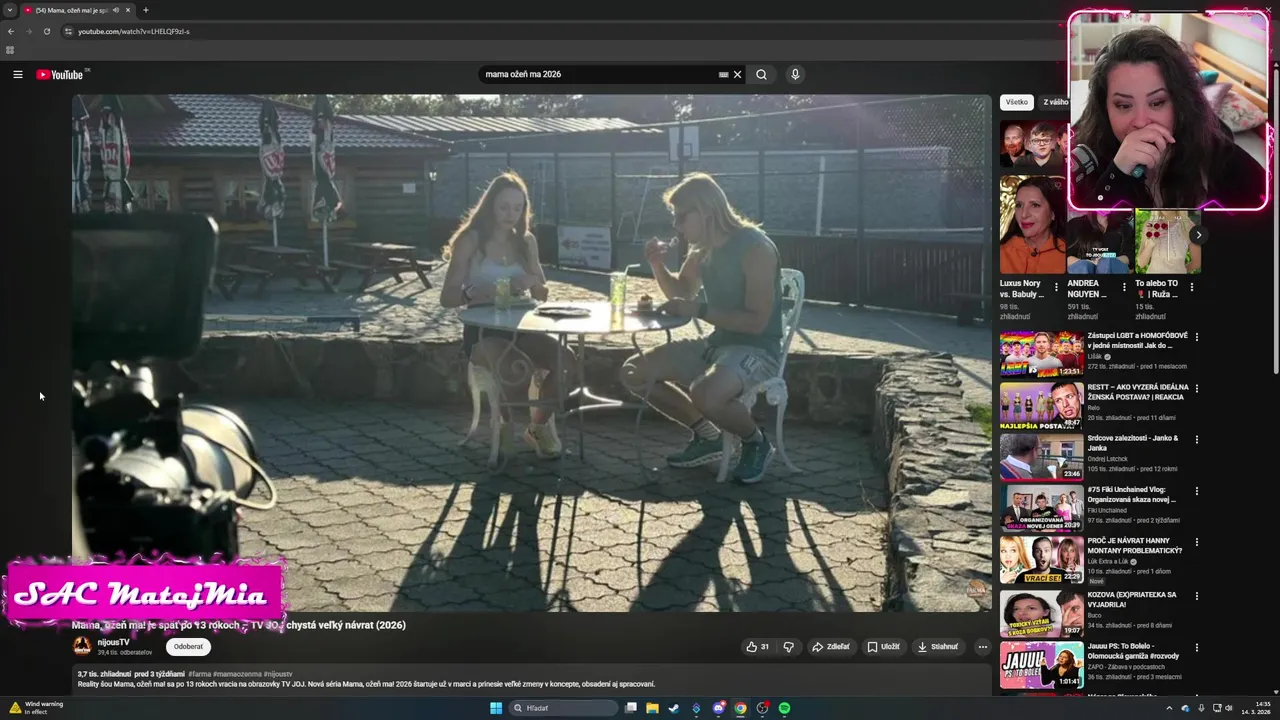Reload the YouTube page
Screen dimensions: 1280x720
pyautogui.click(x=47, y=31)
